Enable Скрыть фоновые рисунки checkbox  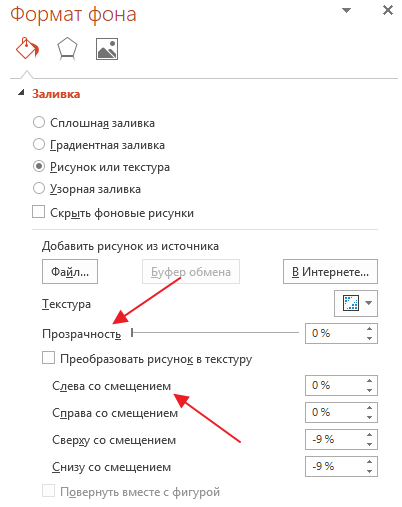(x=38, y=212)
